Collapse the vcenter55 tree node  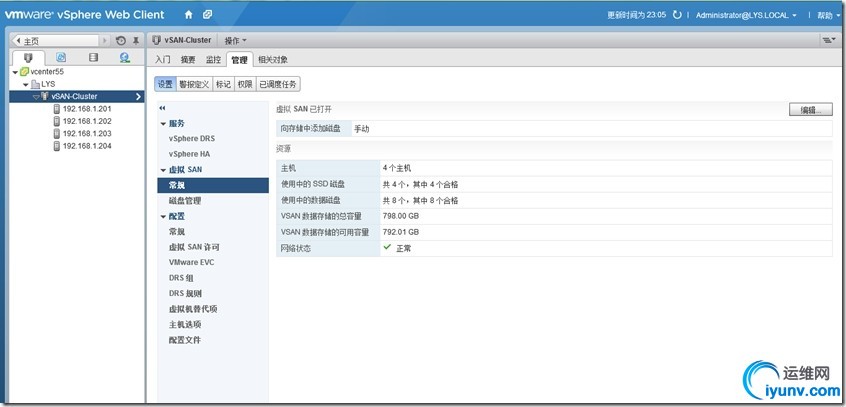[x=15, y=72]
